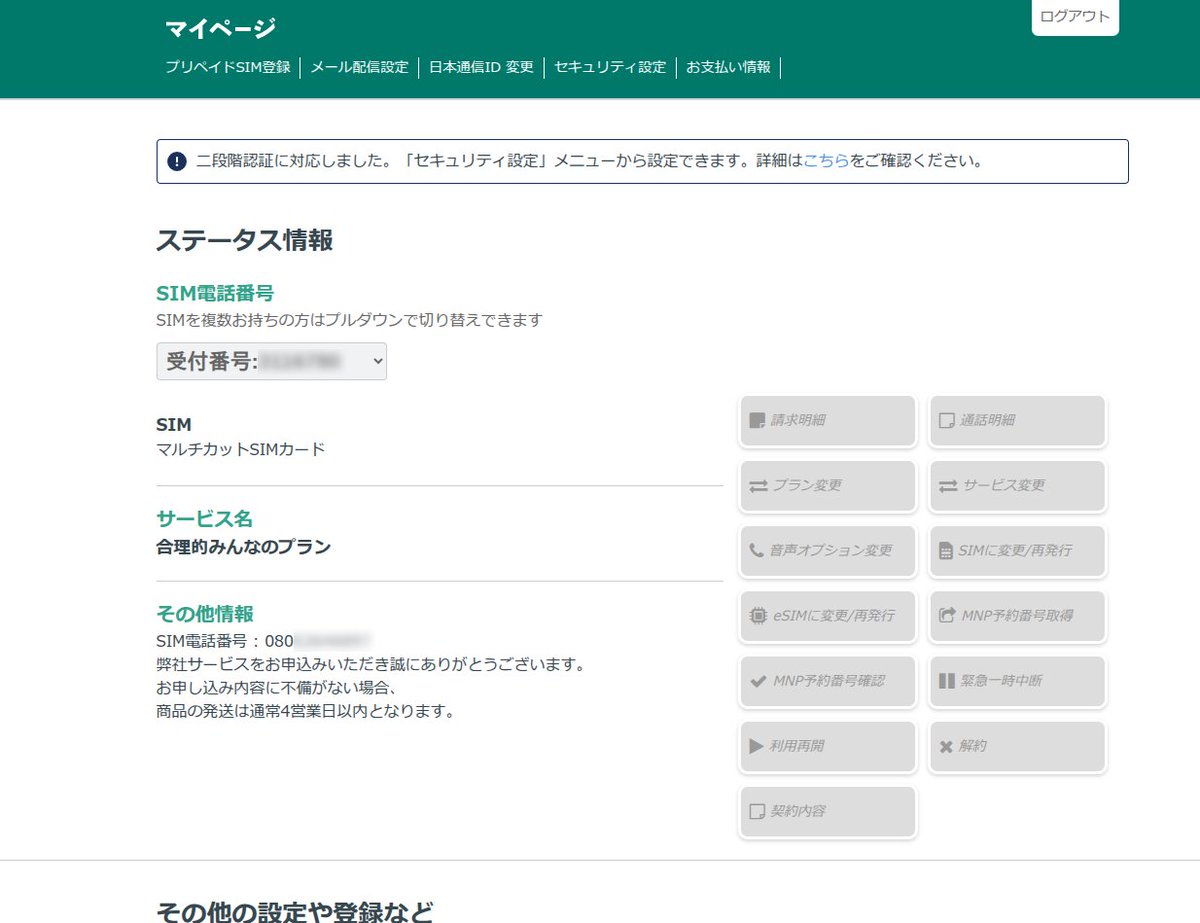Click the 緊急一時中断 button label
Viewport: 1200px width, 923px height.
(1003, 681)
